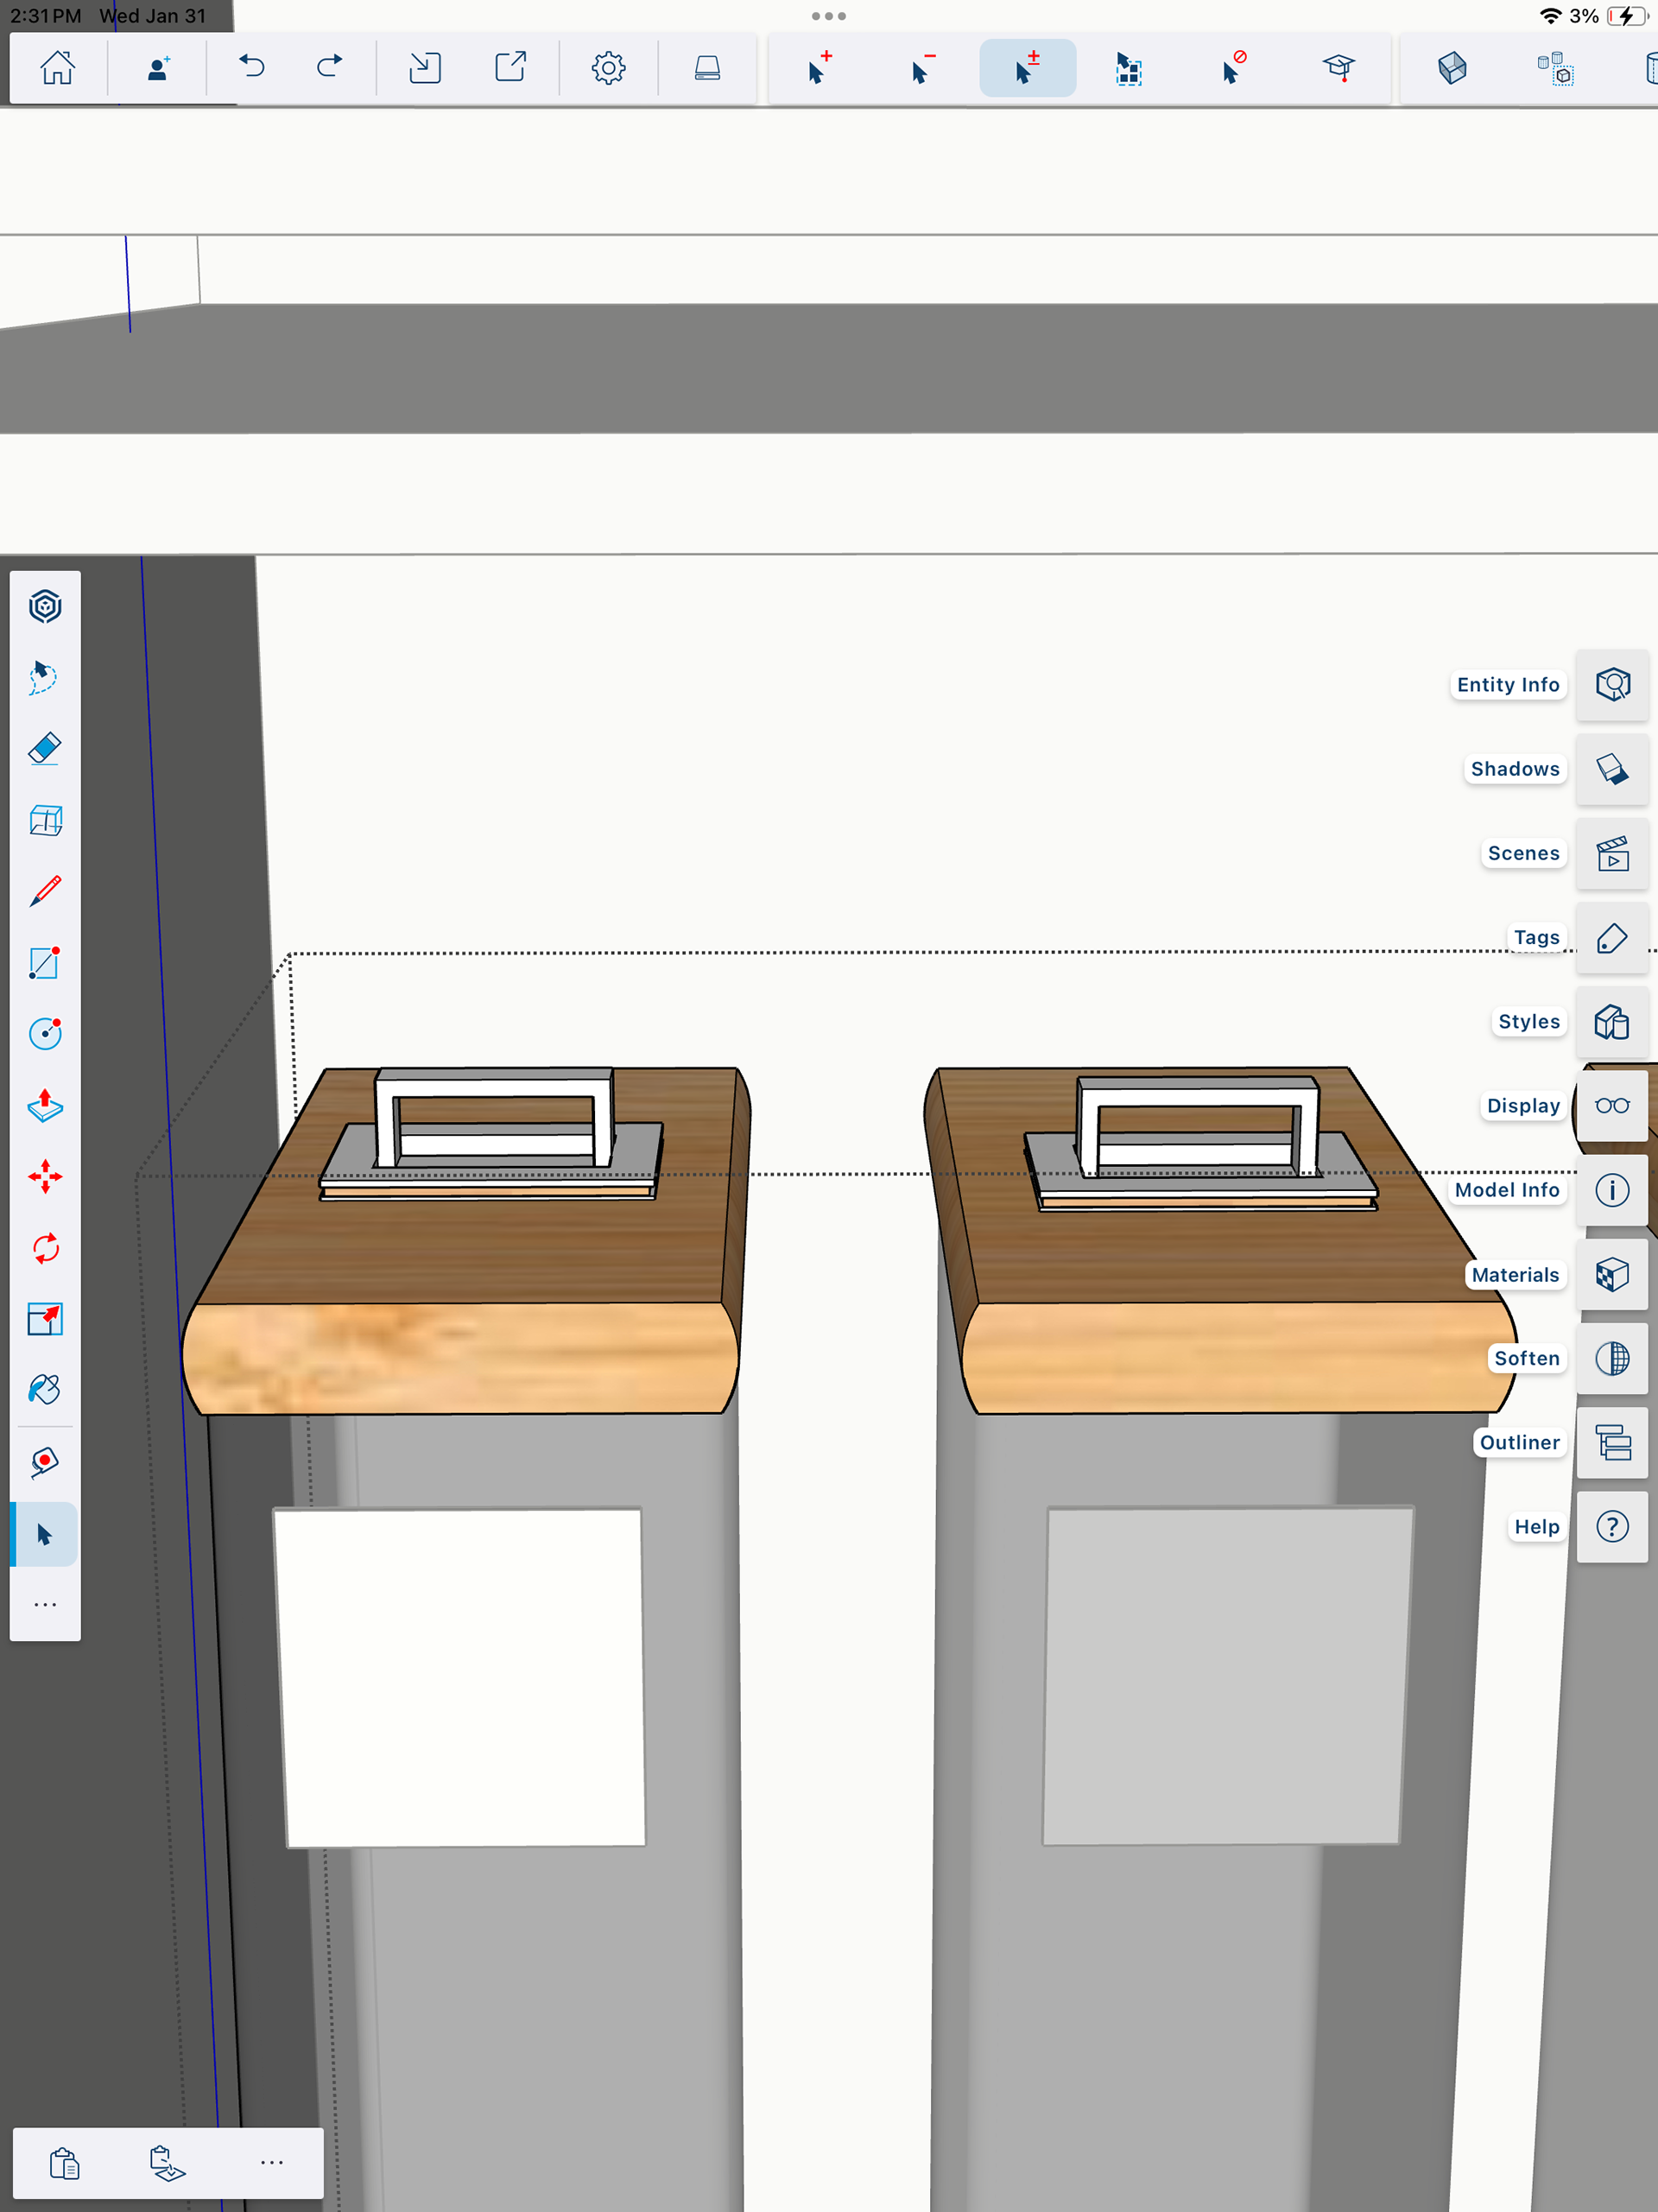This screenshot has height=2212, width=1658.
Task: Open the Entity Info panel
Action: (x=1612, y=685)
